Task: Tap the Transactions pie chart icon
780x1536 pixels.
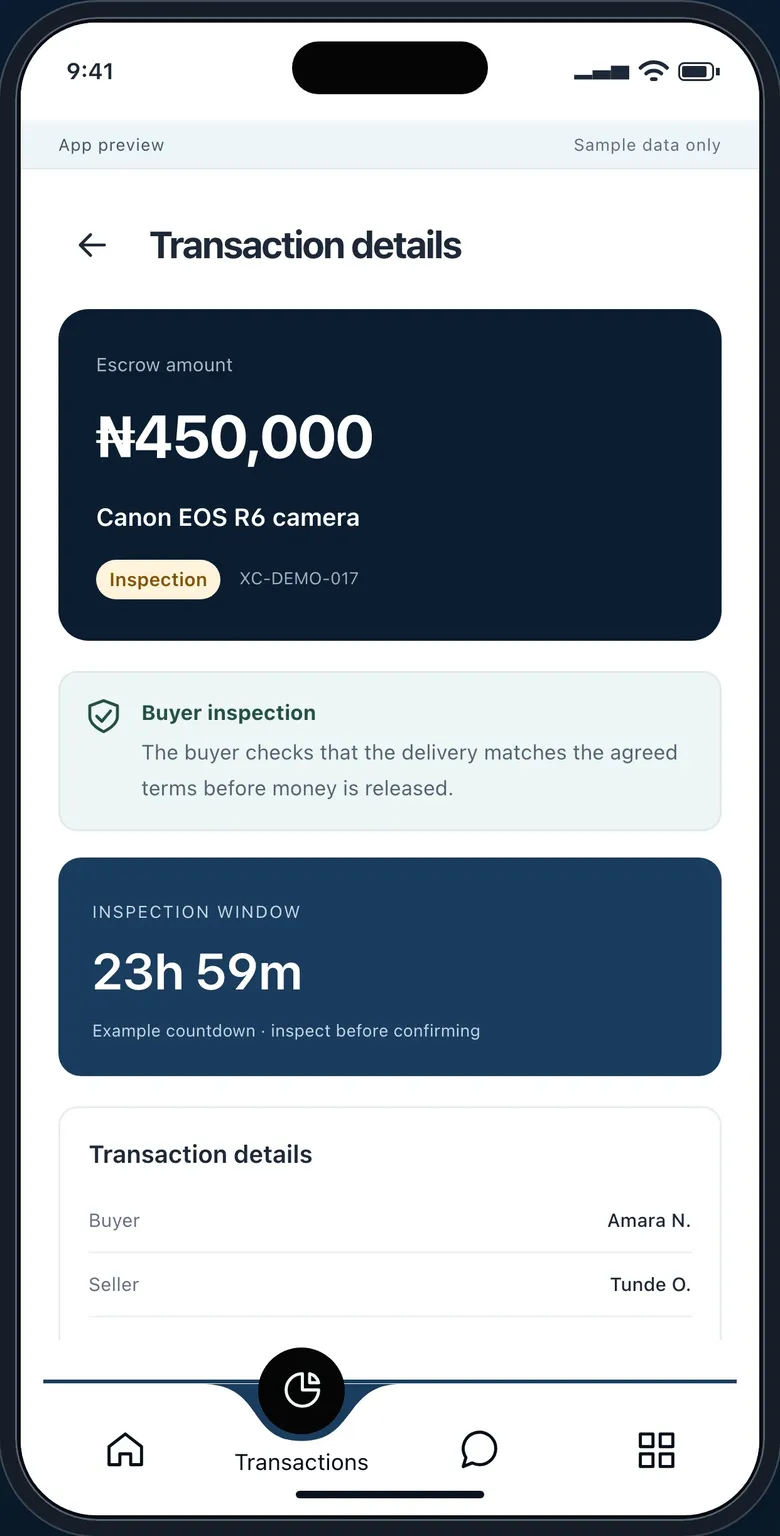Action: coord(301,1390)
